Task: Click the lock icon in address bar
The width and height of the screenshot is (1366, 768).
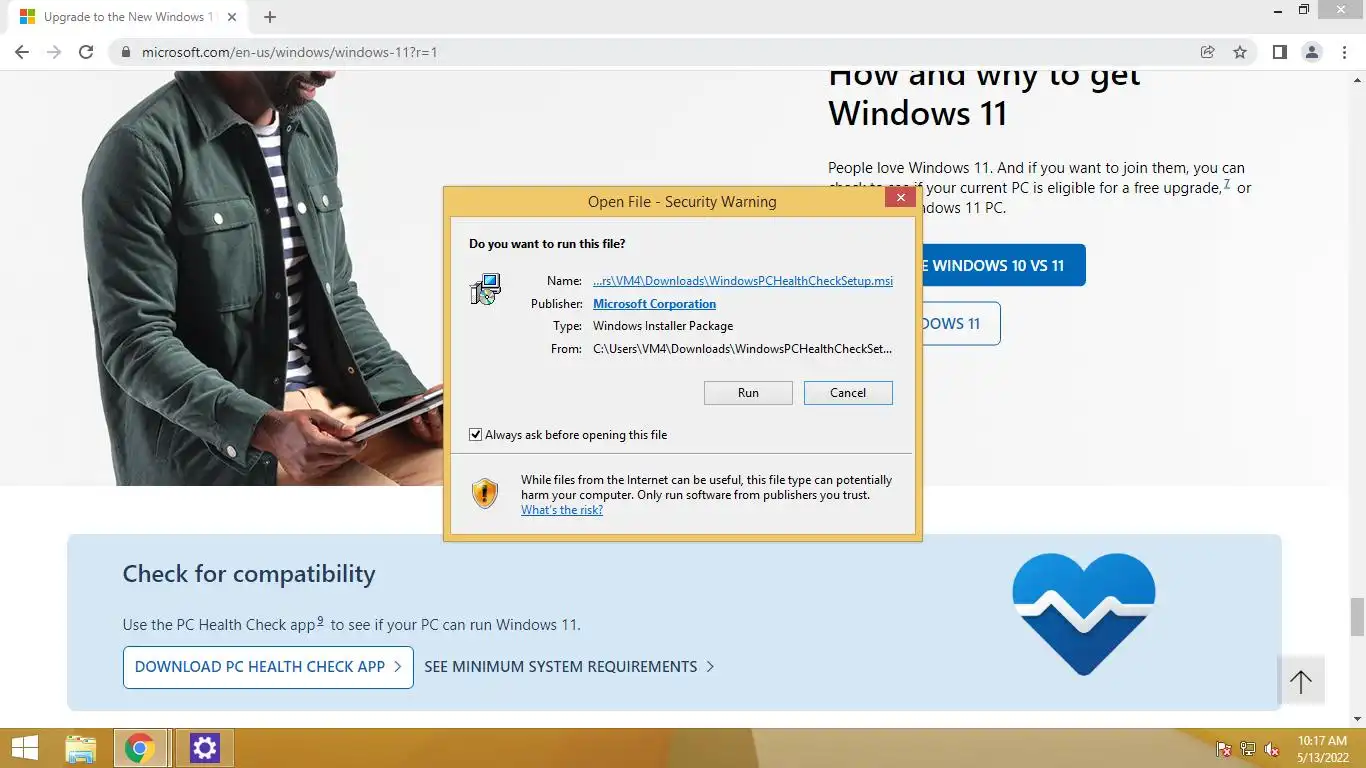Action: [x=125, y=52]
